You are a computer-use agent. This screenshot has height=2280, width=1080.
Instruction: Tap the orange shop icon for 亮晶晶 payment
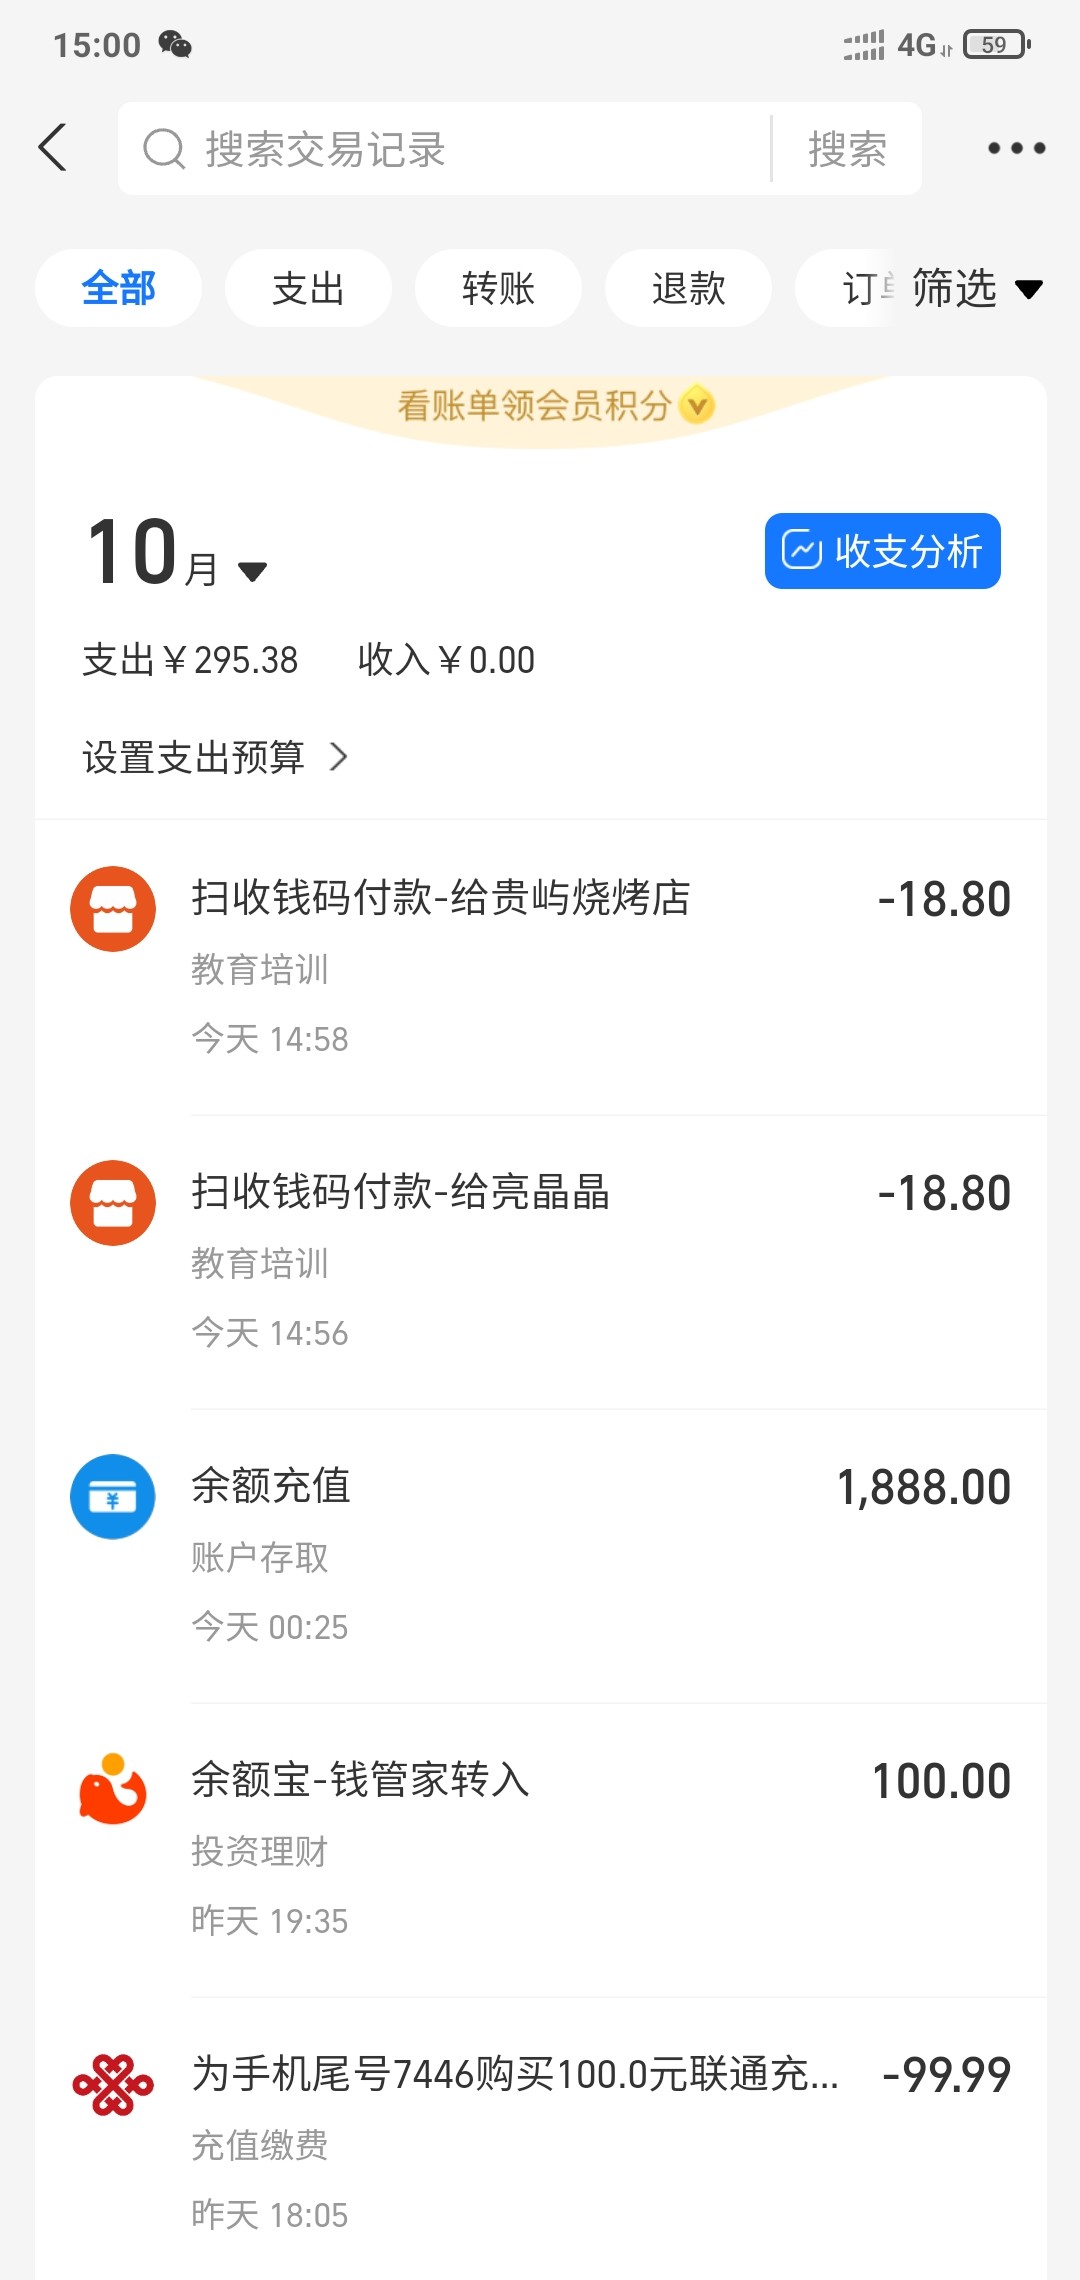pos(113,1203)
